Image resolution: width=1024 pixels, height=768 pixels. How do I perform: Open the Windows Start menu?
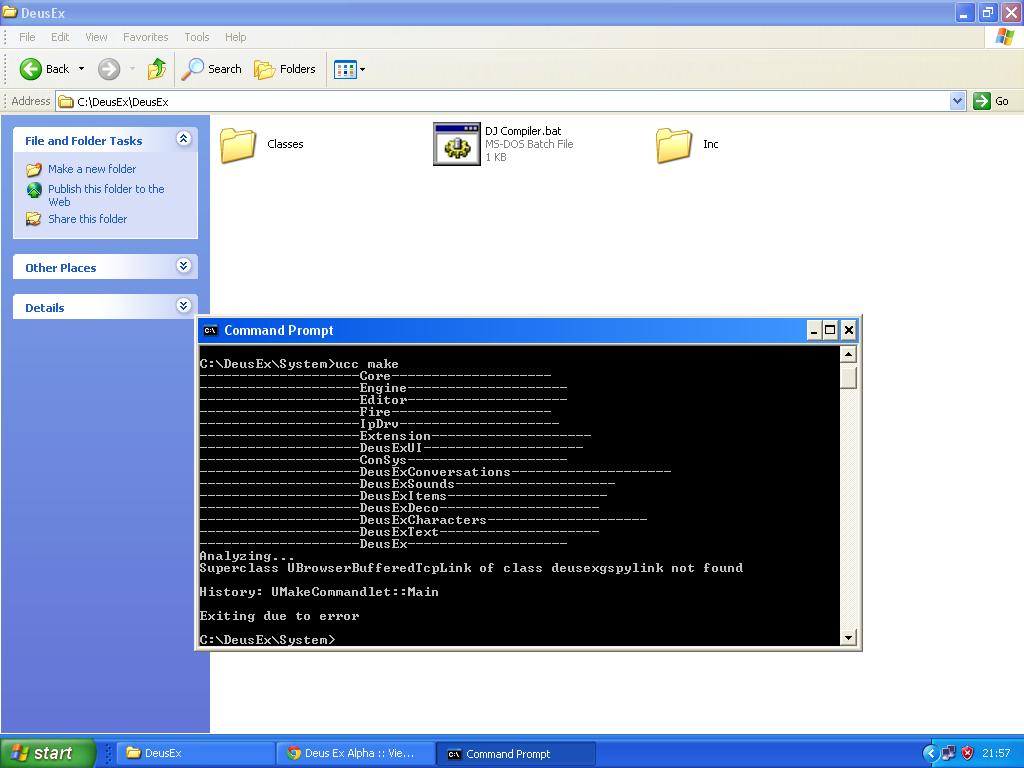(x=48, y=753)
